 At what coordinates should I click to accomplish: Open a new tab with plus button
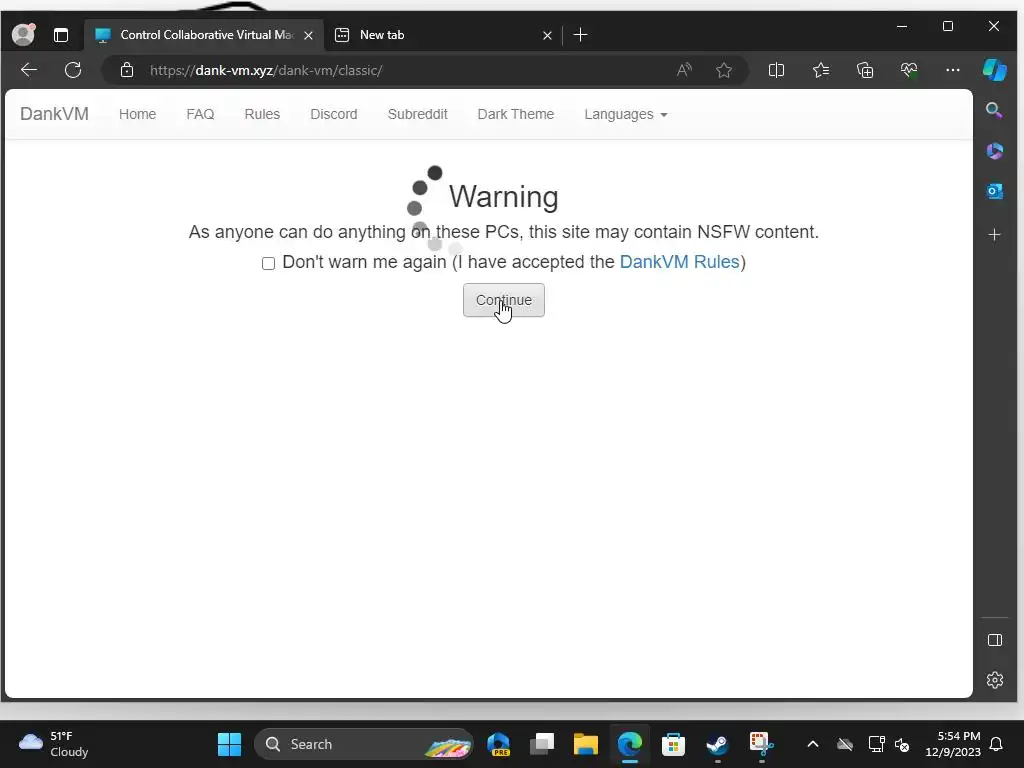pos(580,35)
